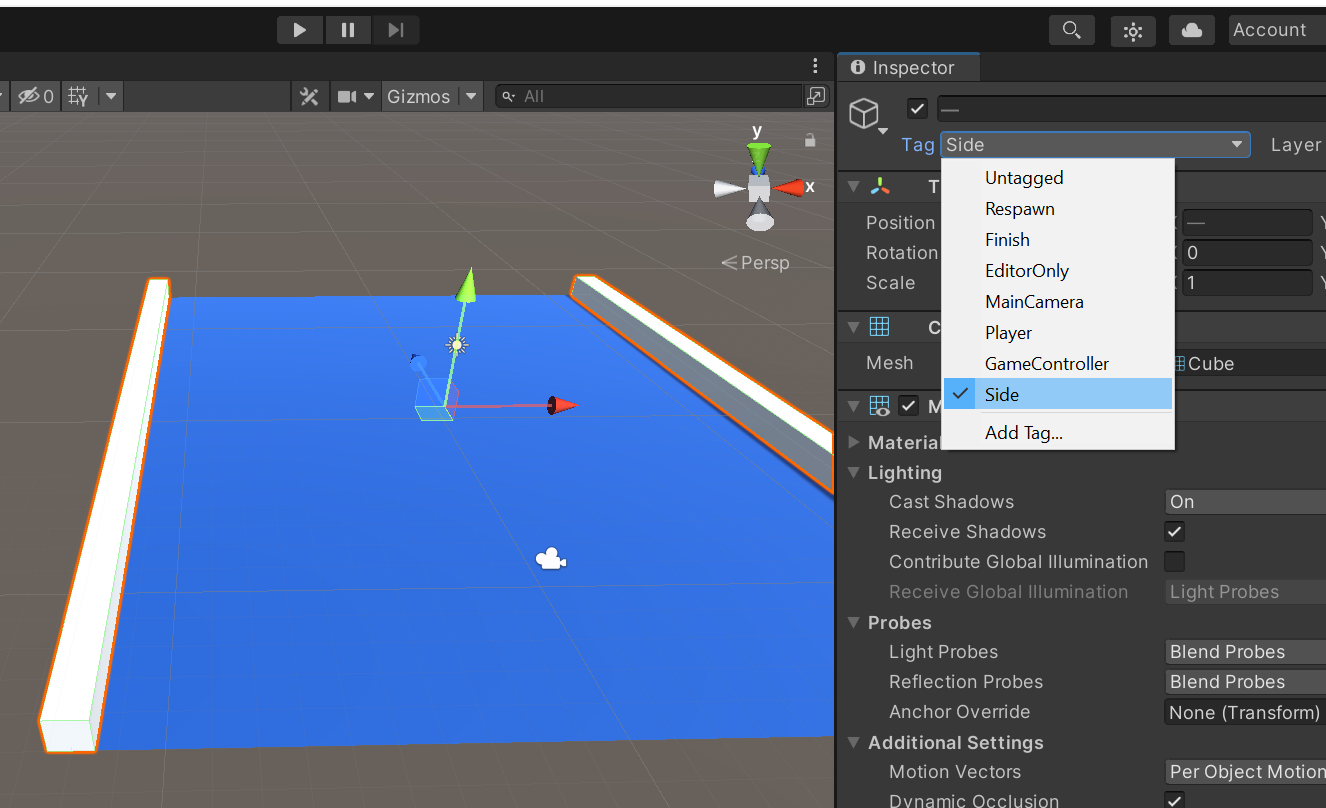Choose Untagged from the tag list

click(x=1058, y=178)
